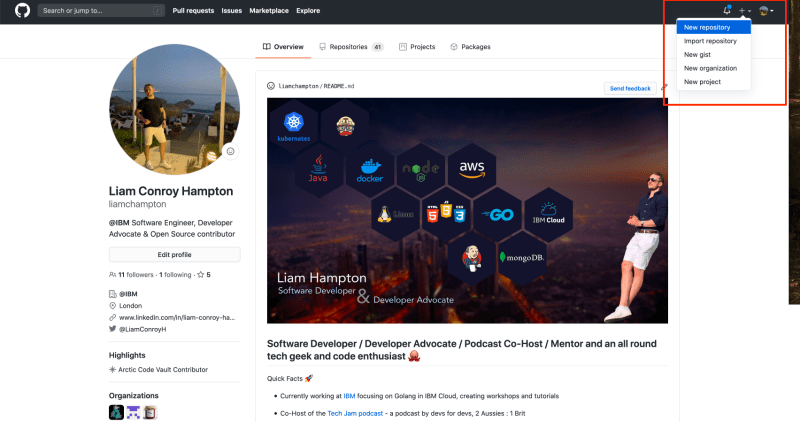This screenshot has height=422, width=800.
Task: Open the LinkedIn profile URL link
Action: (177, 317)
